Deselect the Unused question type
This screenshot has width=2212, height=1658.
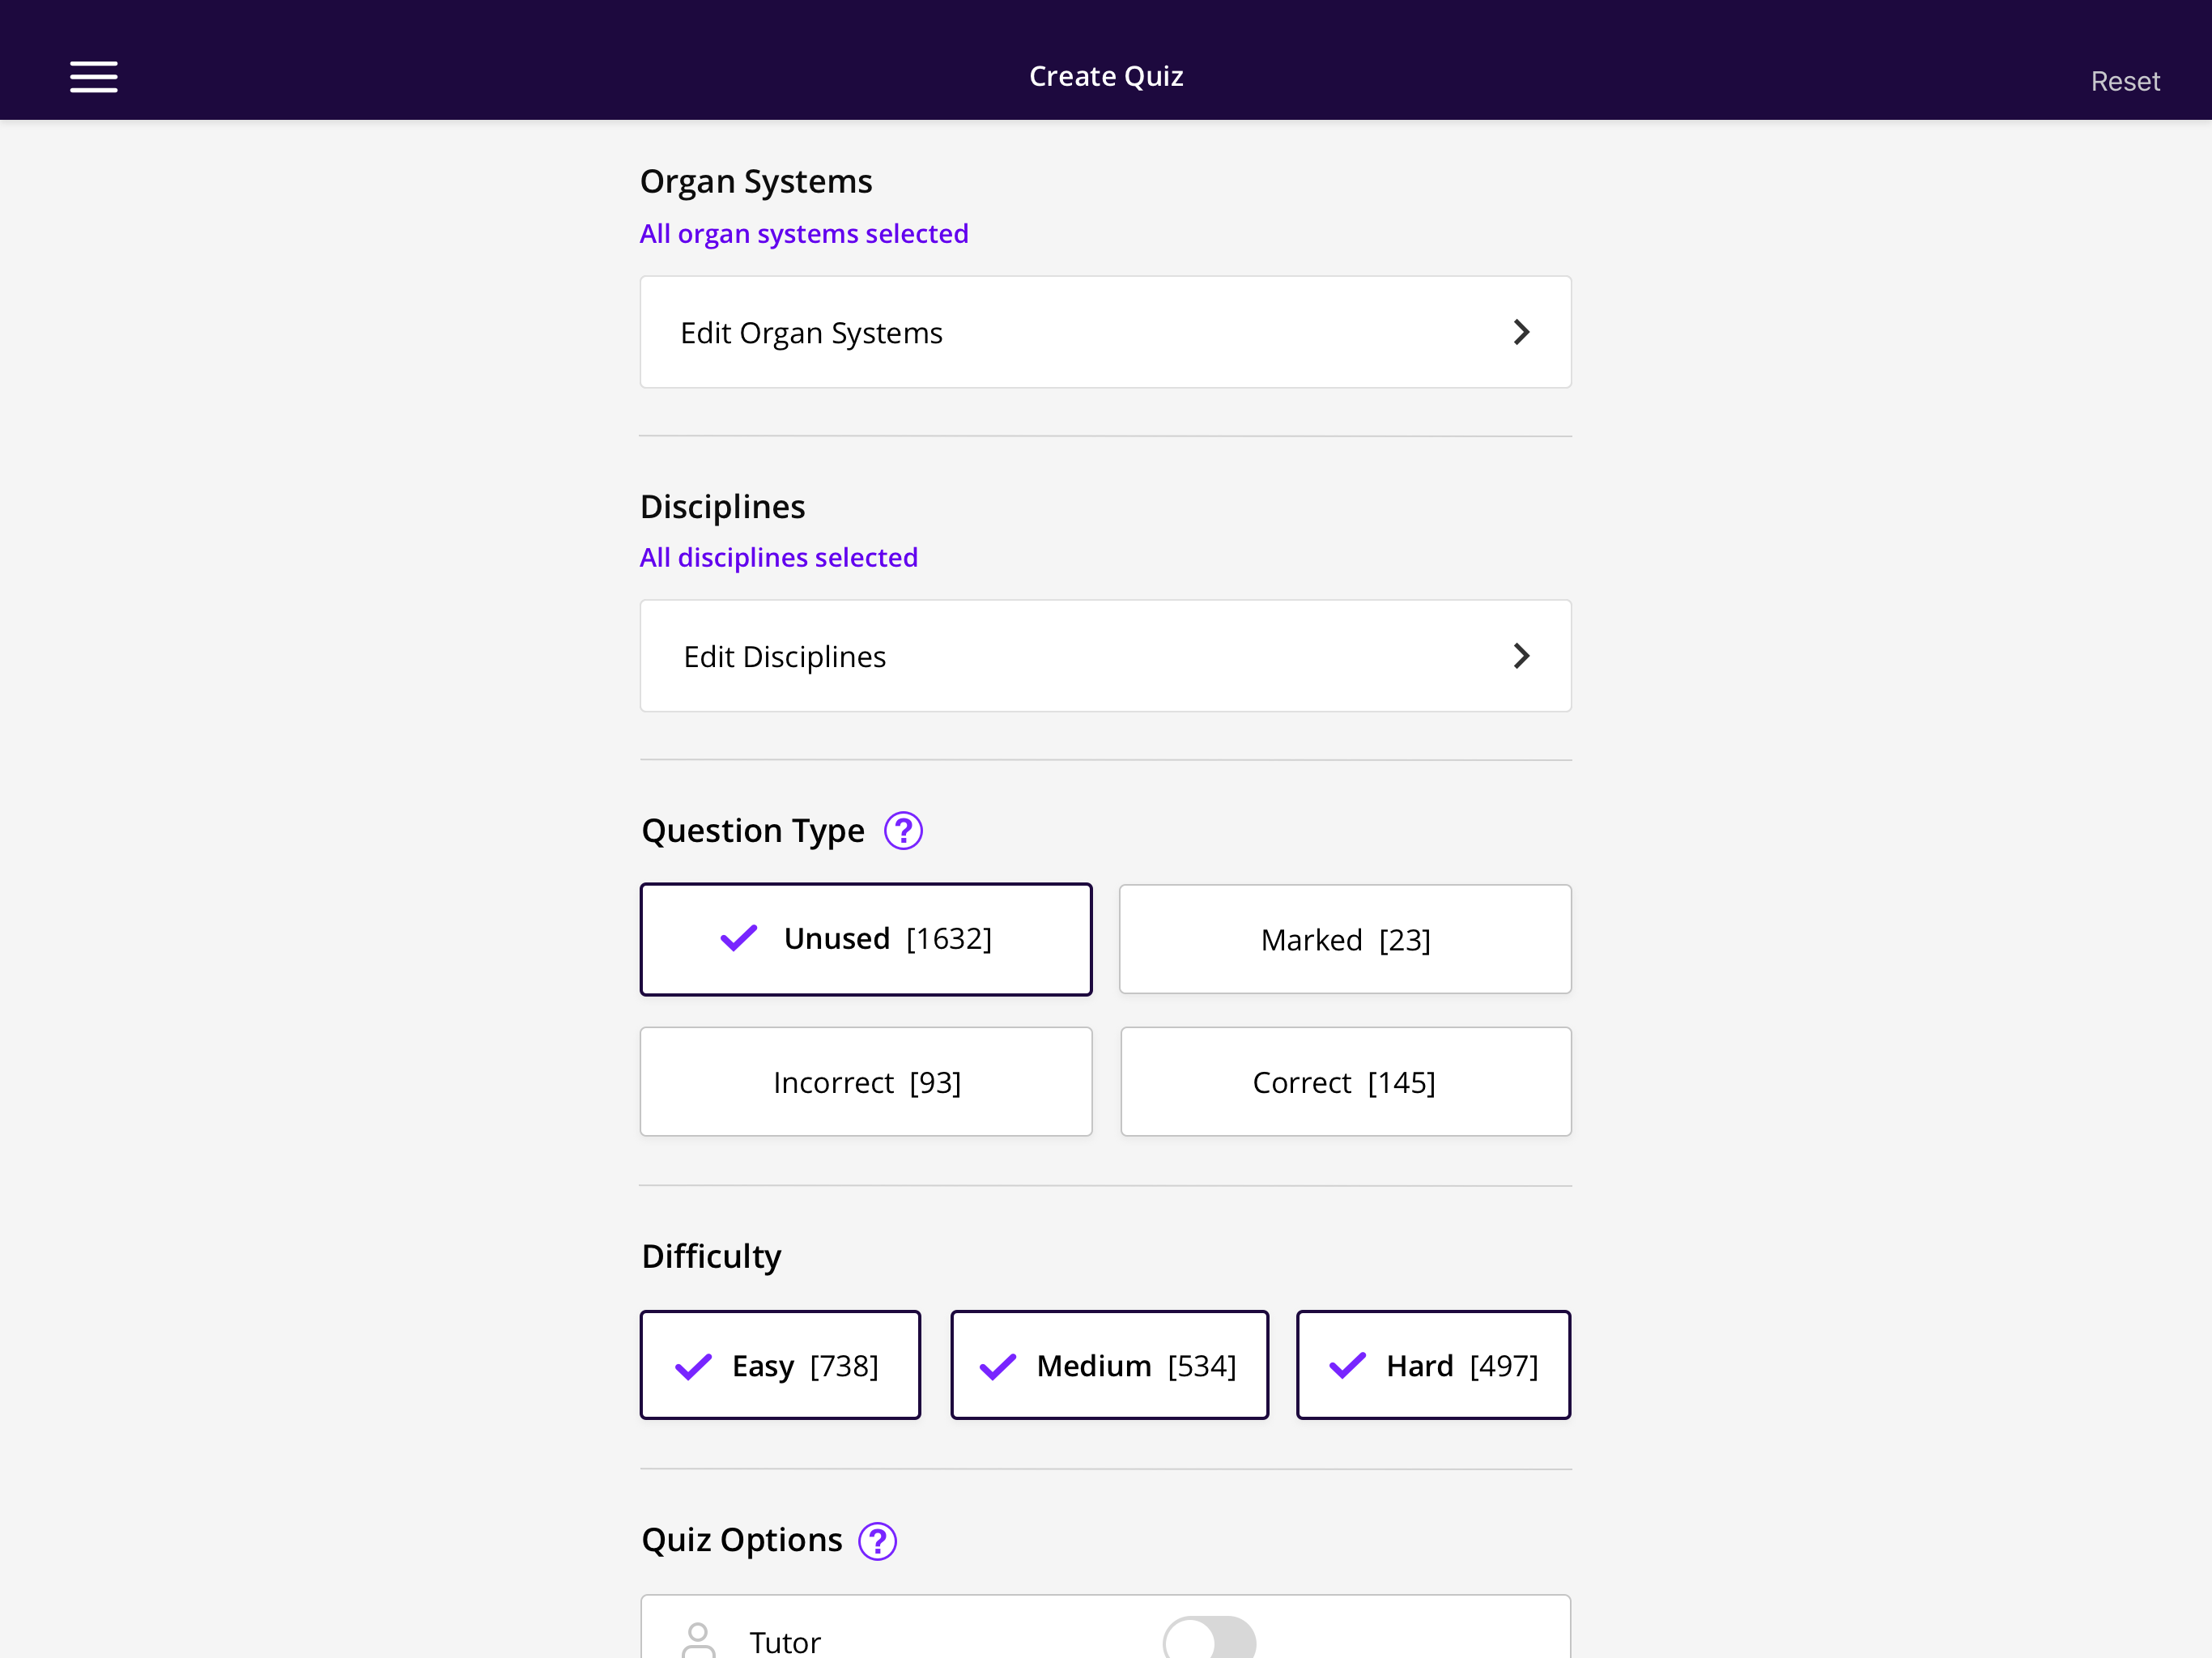pyautogui.click(x=865, y=938)
